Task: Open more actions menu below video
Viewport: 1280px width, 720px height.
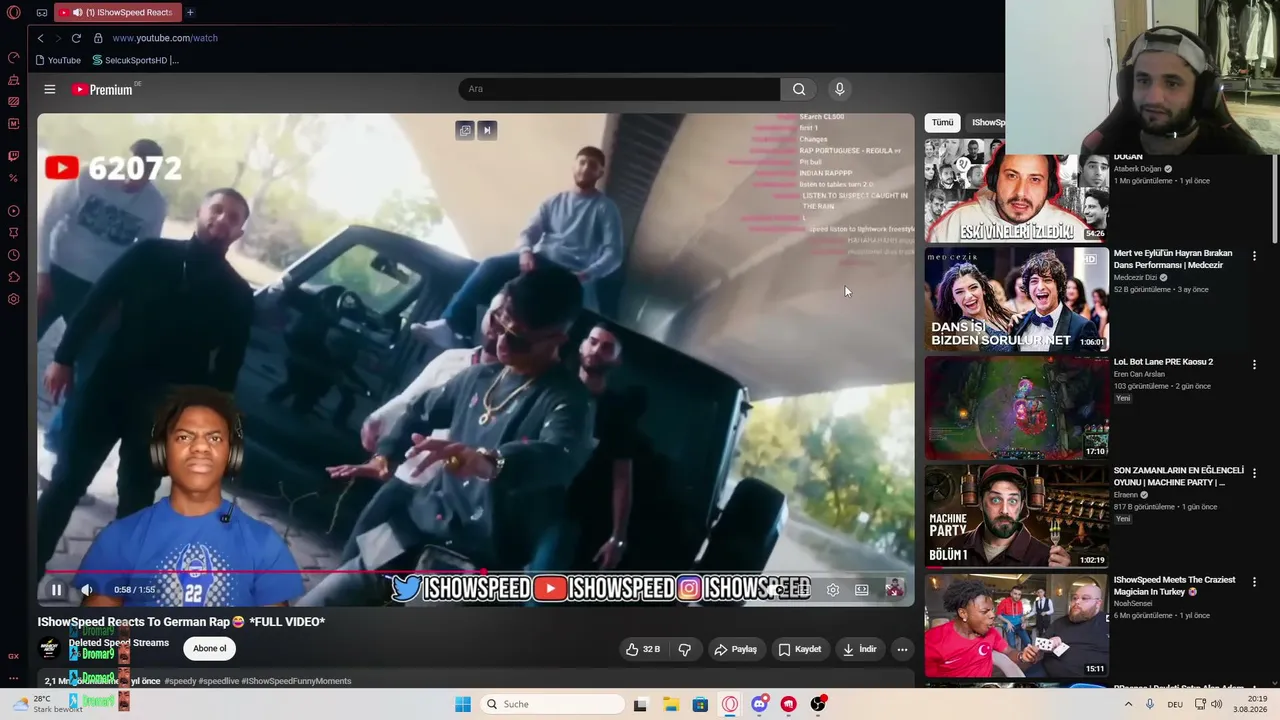Action: (x=902, y=649)
